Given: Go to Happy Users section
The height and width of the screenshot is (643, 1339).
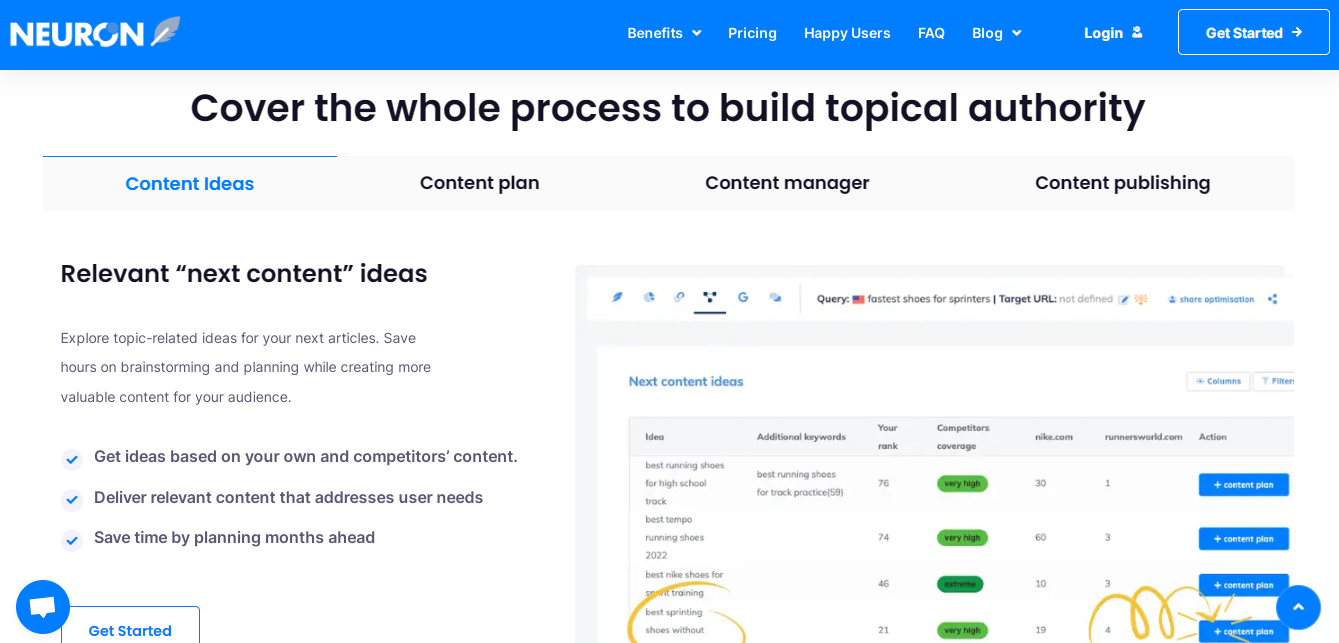Looking at the screenshot, I should pyautogui.click(x=847, y=33).
